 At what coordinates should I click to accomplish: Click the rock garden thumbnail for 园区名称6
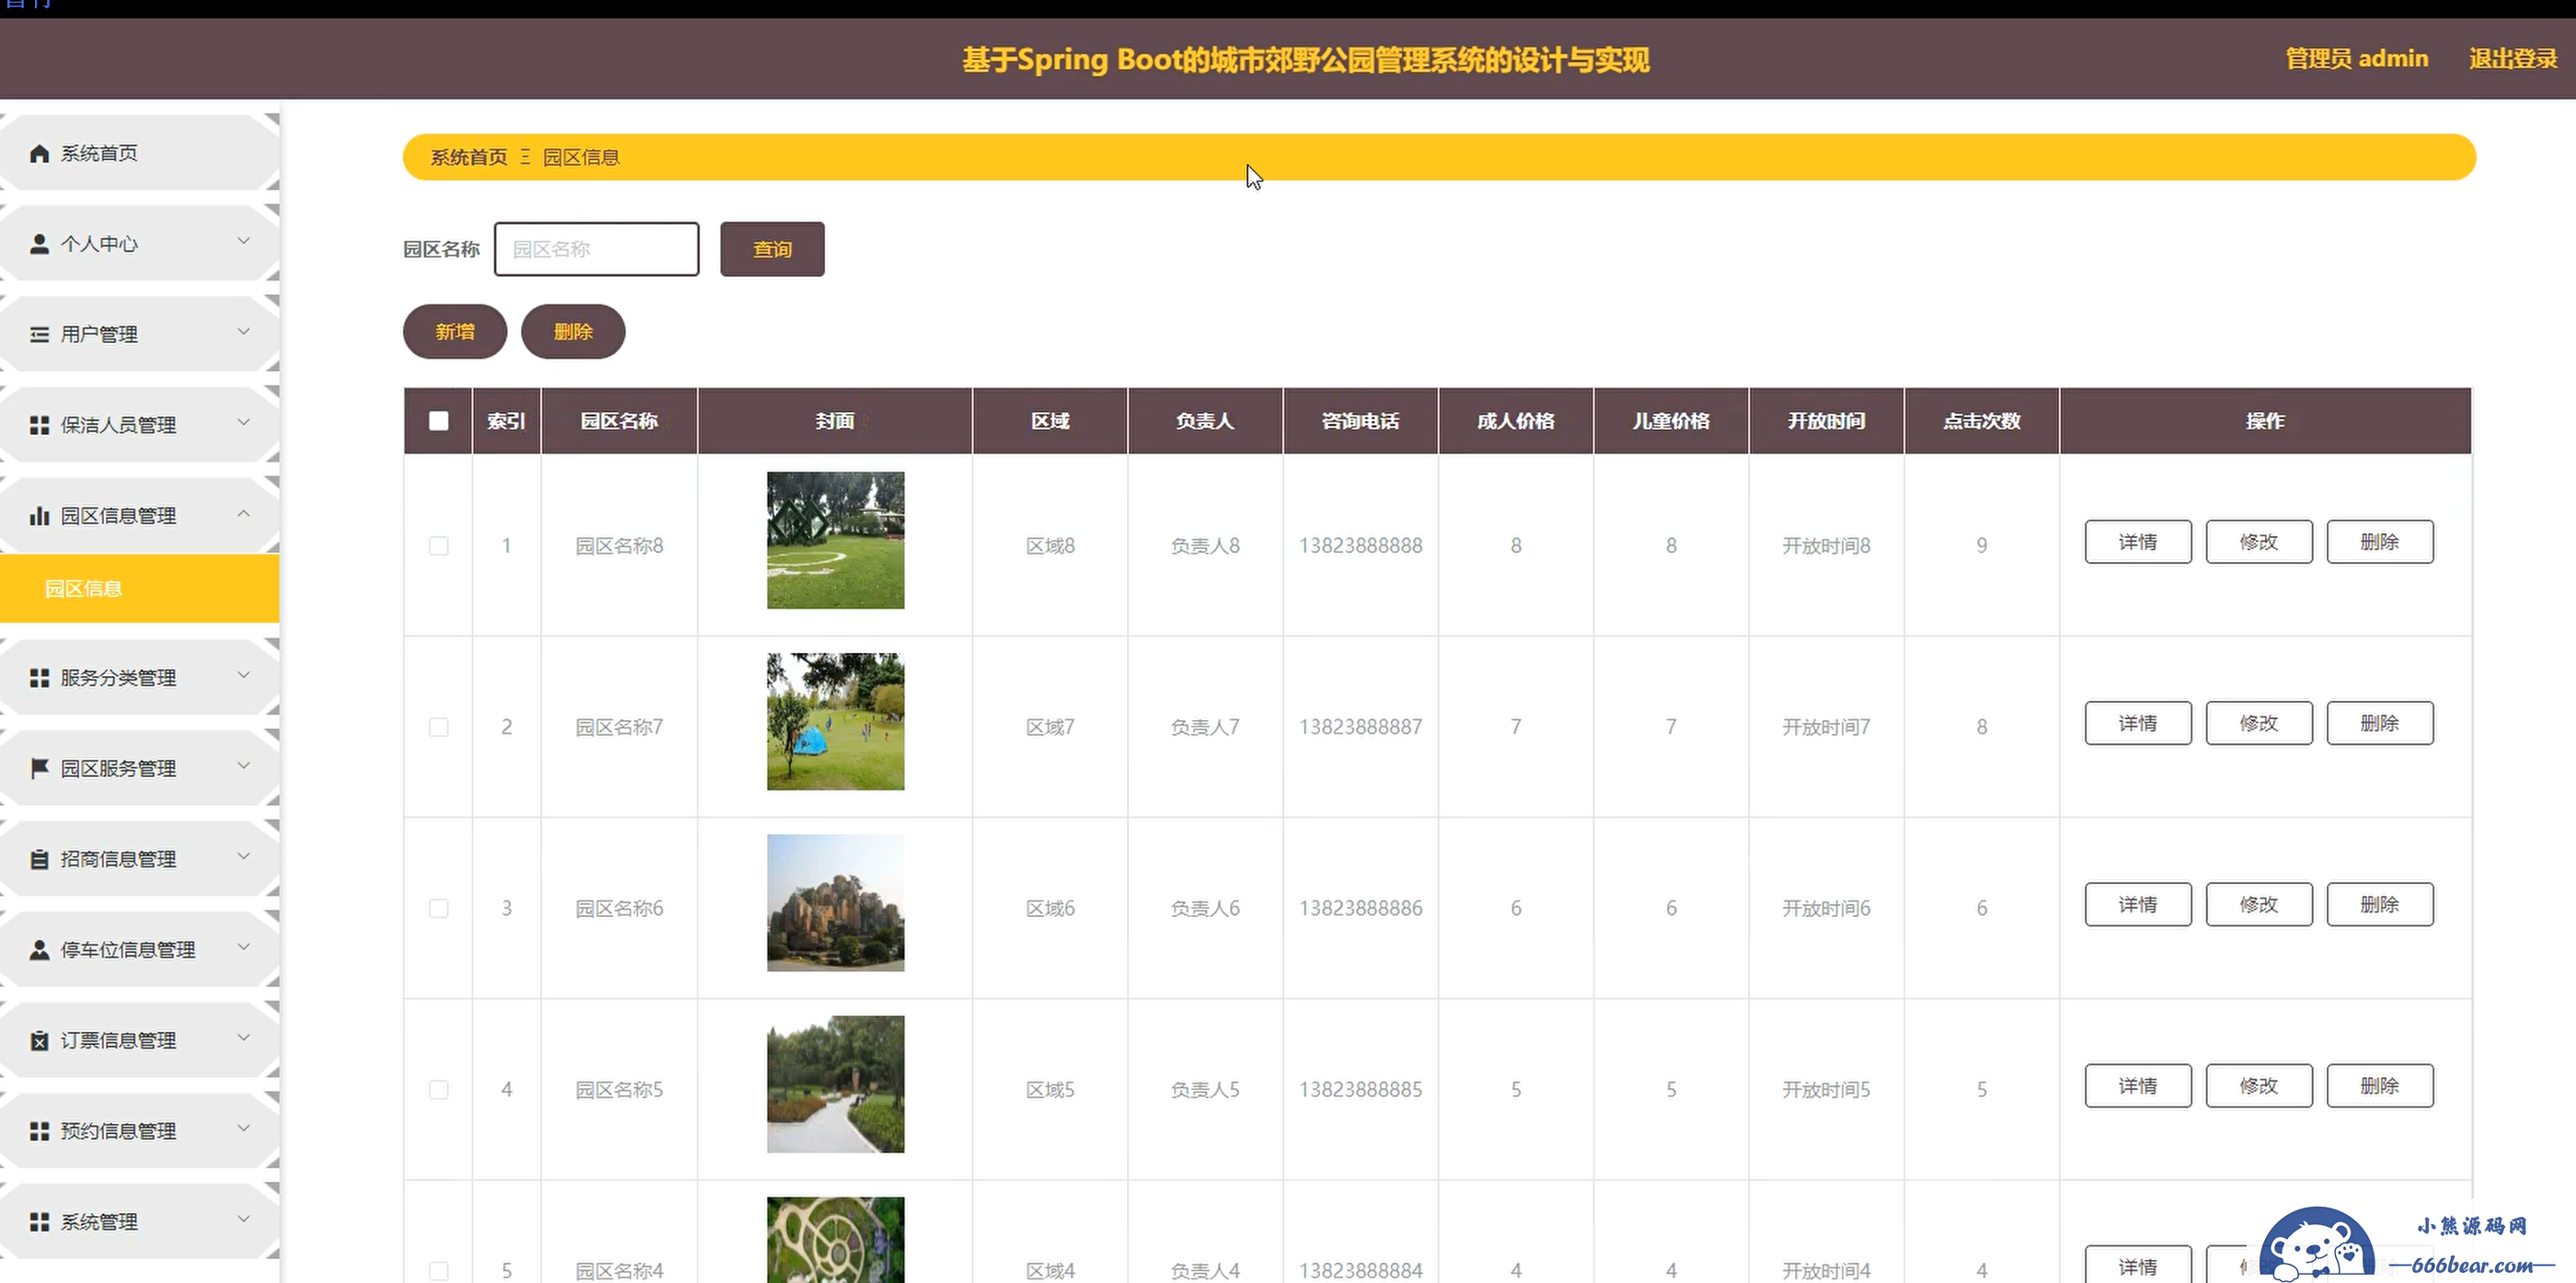pyautogui.click(x=835, y=903)
